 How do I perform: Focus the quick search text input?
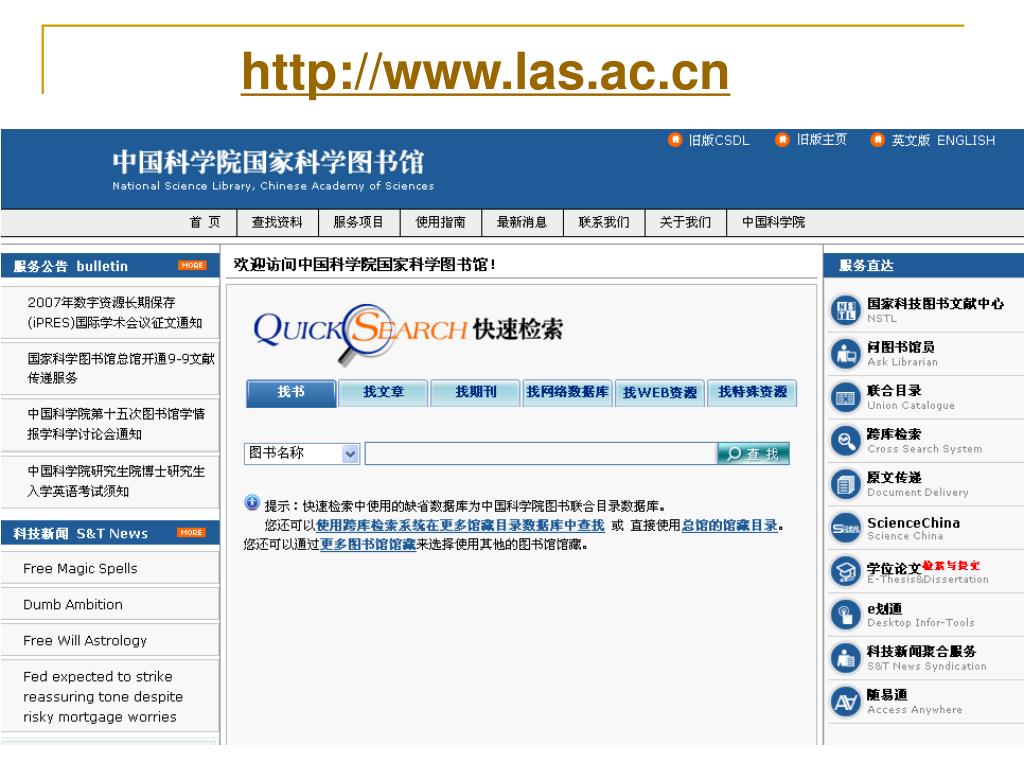pos(541,453)
